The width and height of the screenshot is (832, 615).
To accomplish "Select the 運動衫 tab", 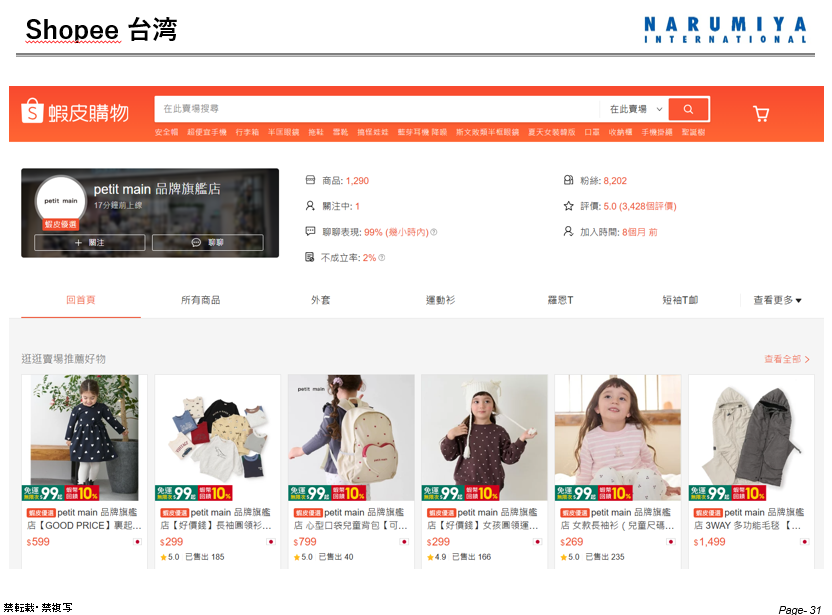I will (440, 300).
